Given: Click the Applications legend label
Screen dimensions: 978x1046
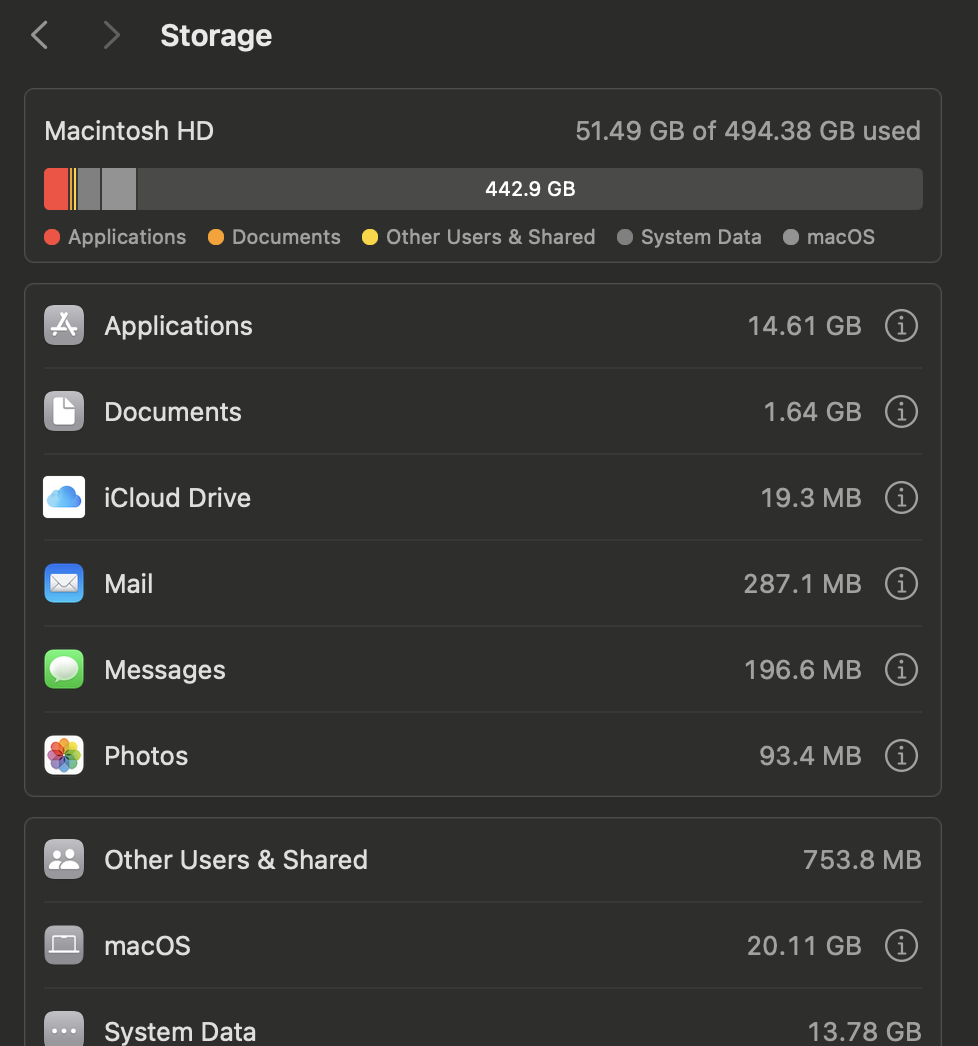Looking at the screenshot, I should point(127,237).
